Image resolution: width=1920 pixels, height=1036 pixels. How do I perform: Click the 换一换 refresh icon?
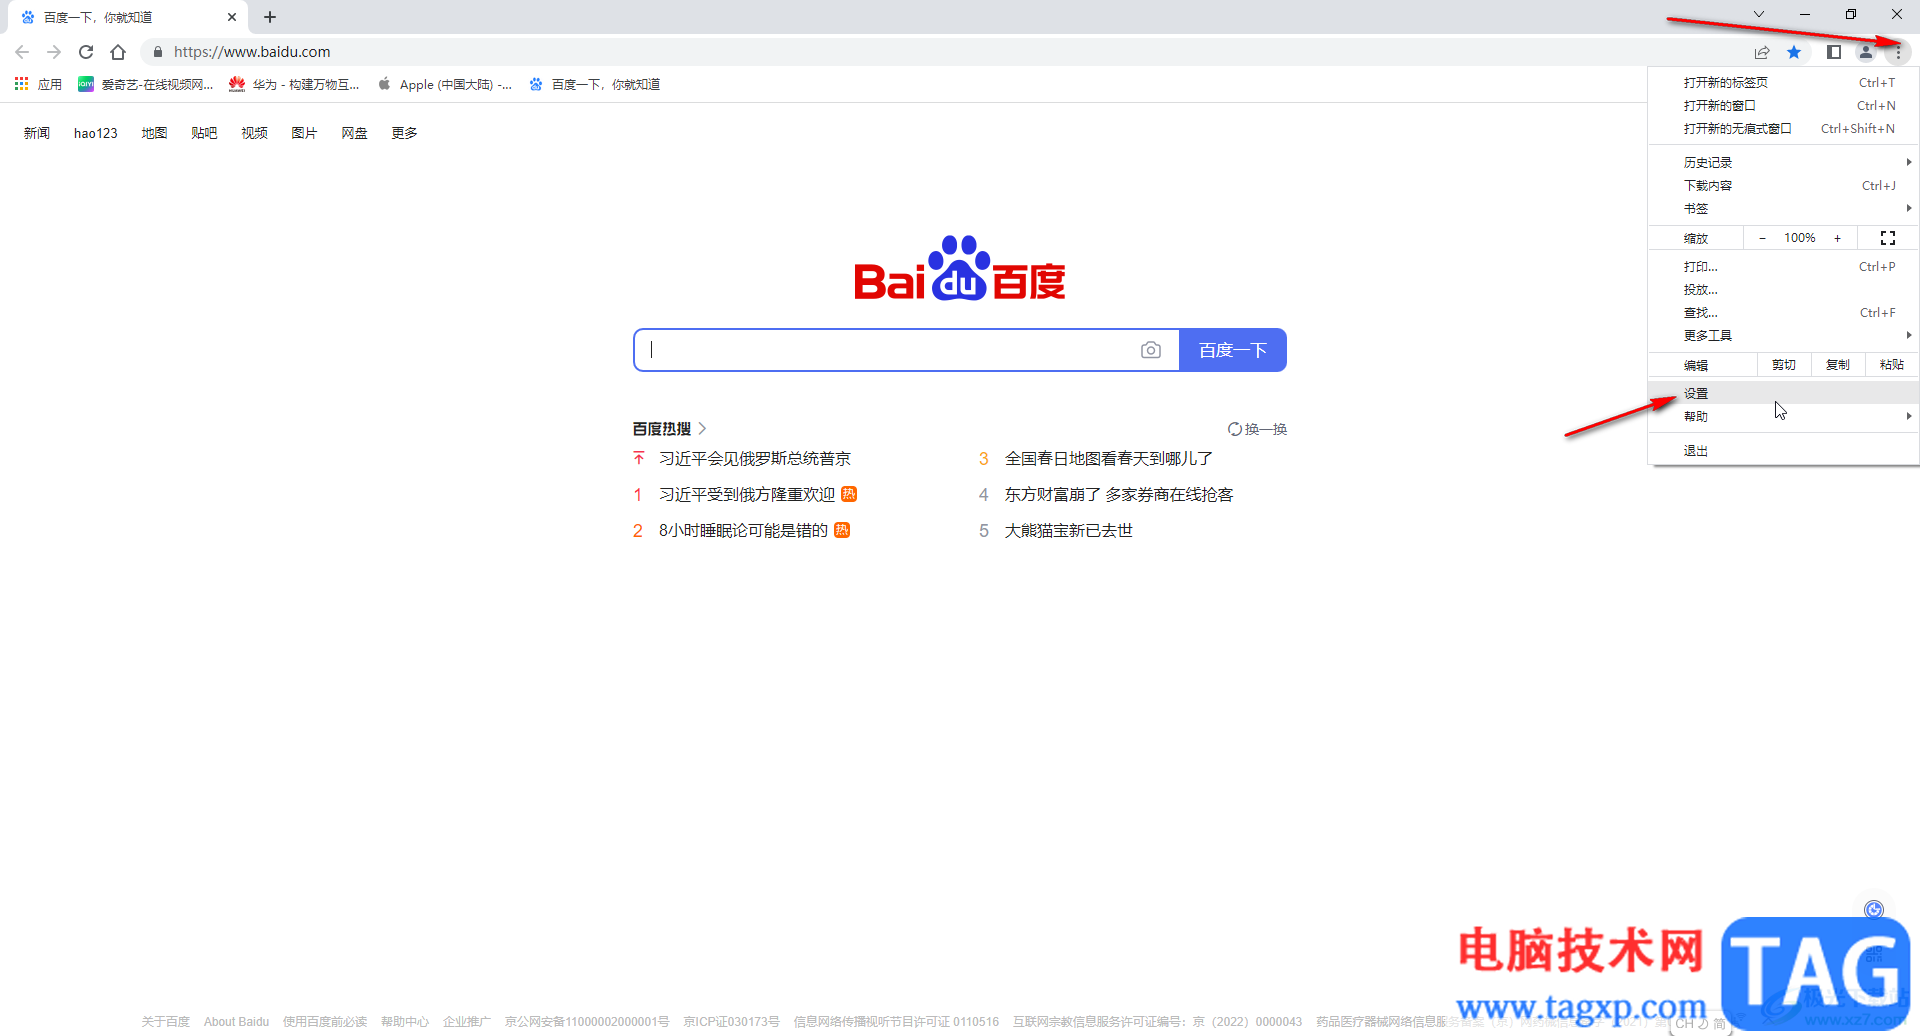point(1235,429)
